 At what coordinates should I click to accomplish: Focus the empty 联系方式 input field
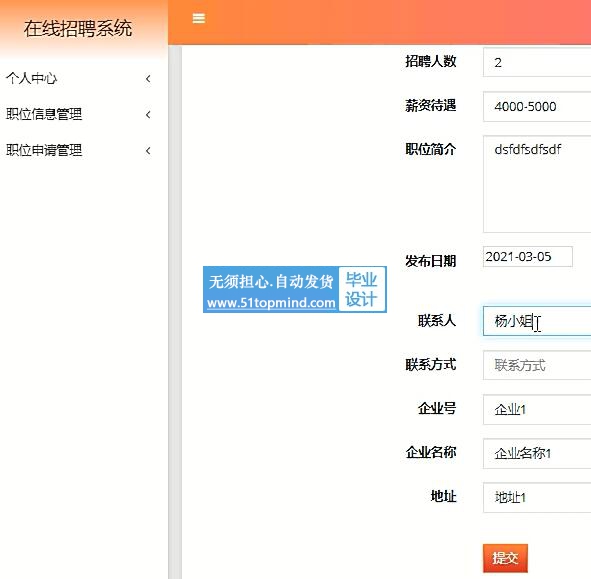[537, 365]
